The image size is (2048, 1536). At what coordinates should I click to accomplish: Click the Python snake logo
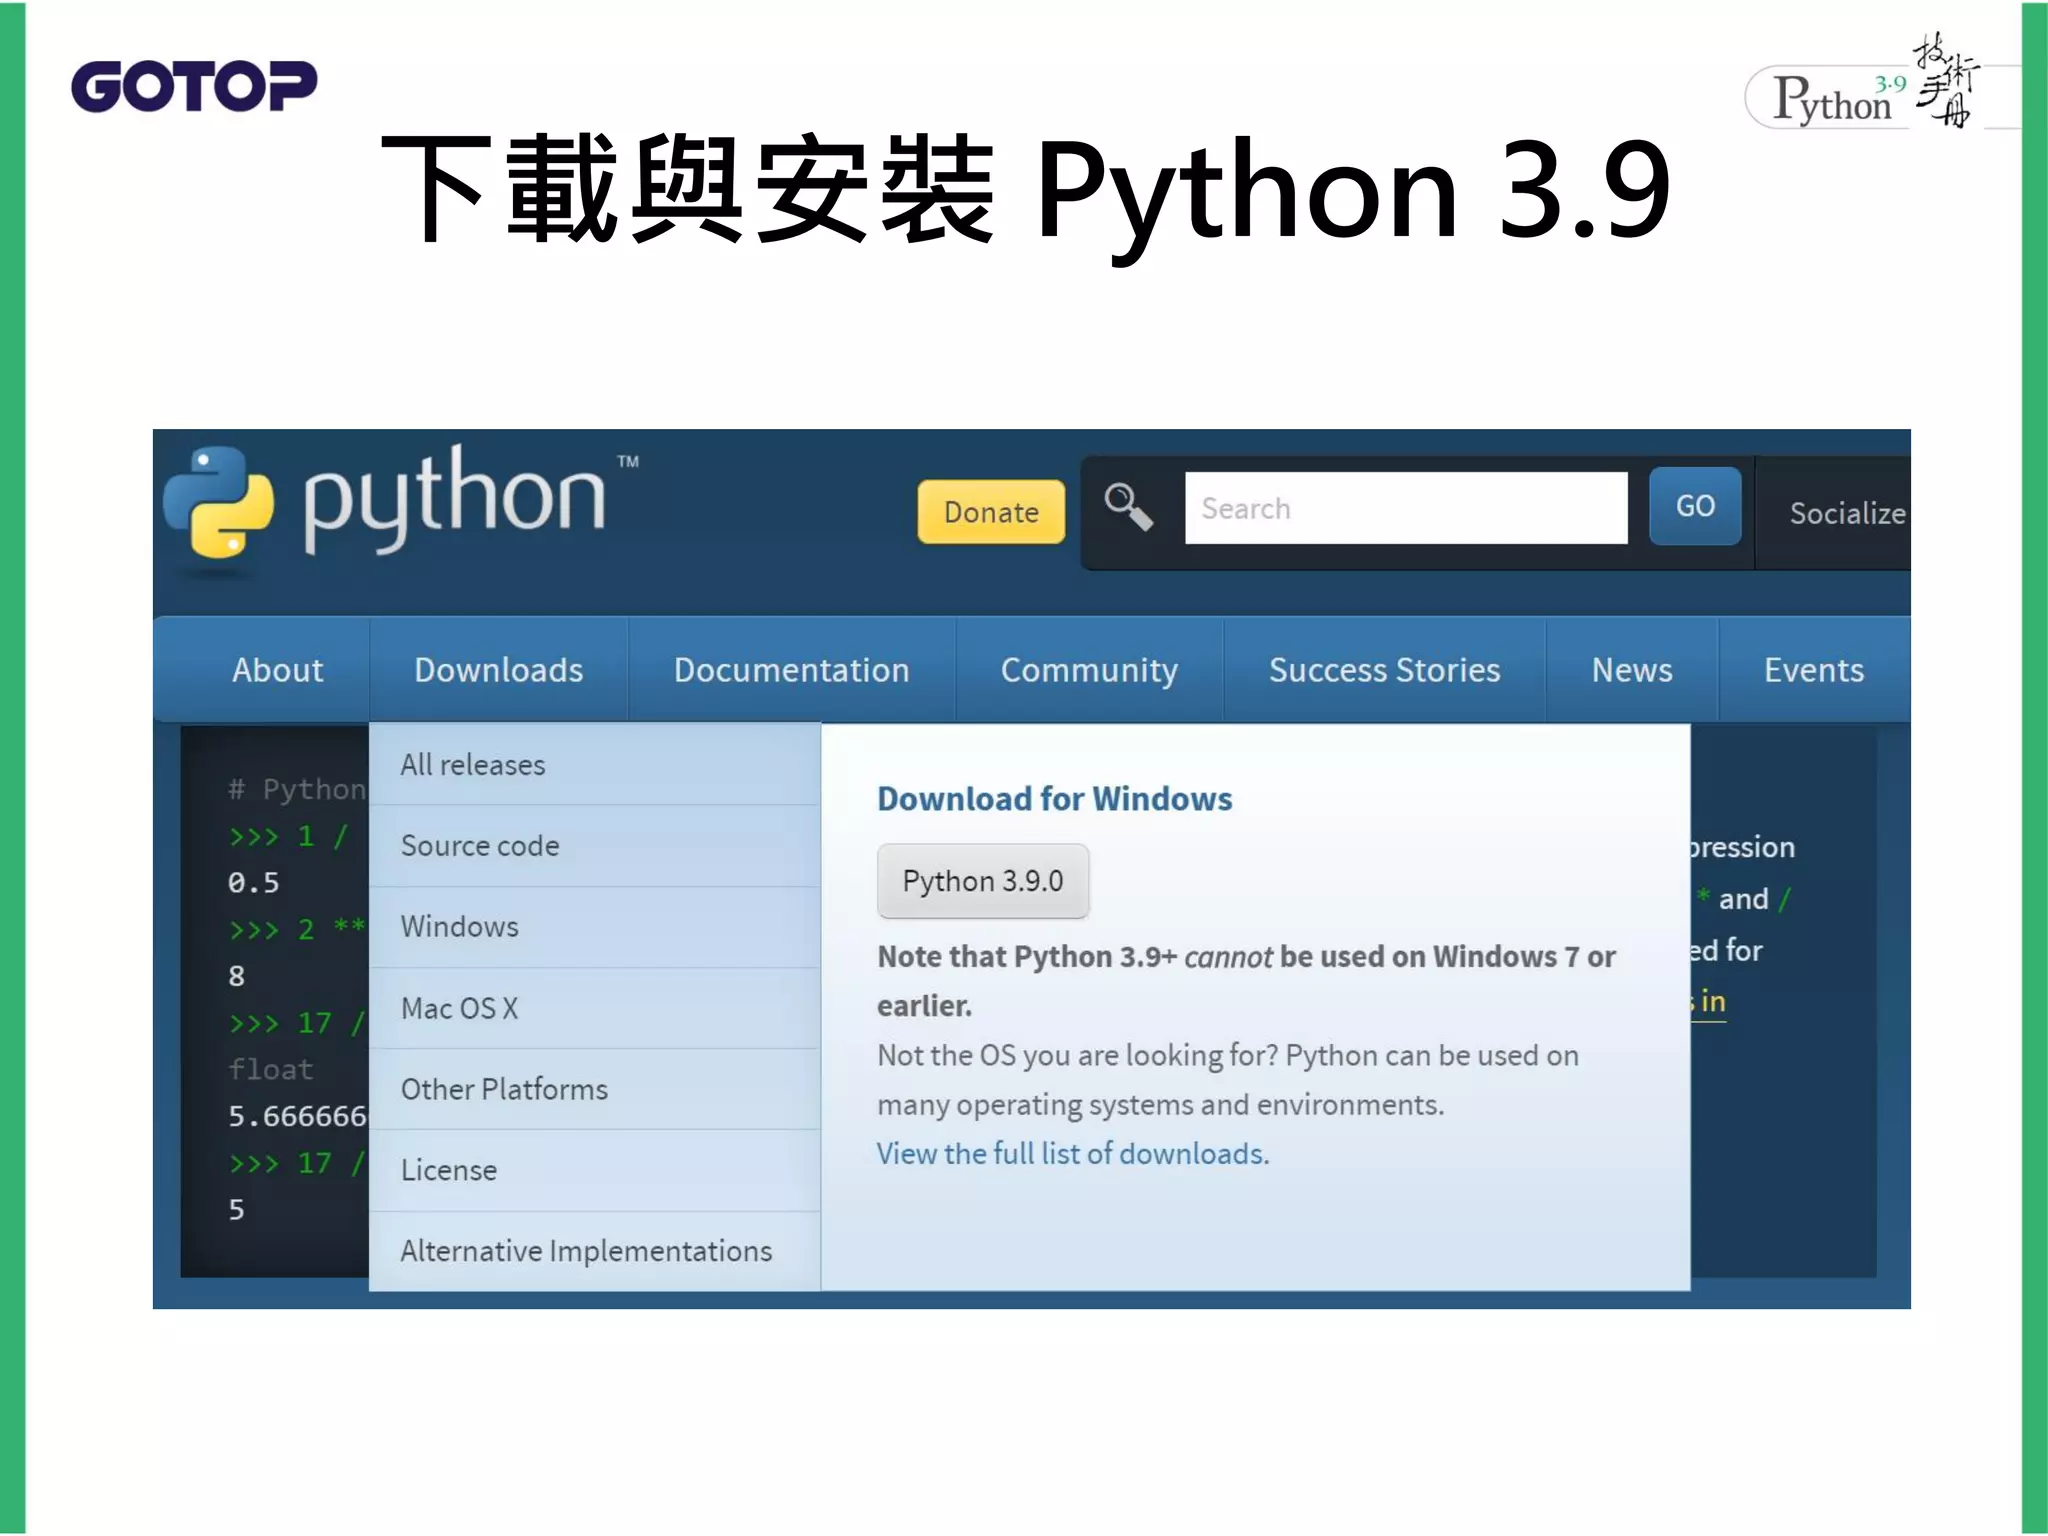218,503
